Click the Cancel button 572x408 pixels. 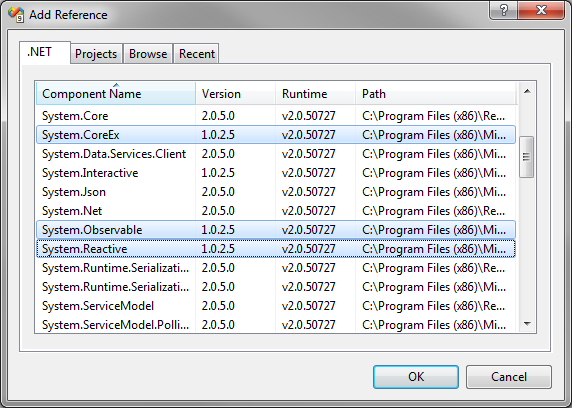[x=509, y=377]
